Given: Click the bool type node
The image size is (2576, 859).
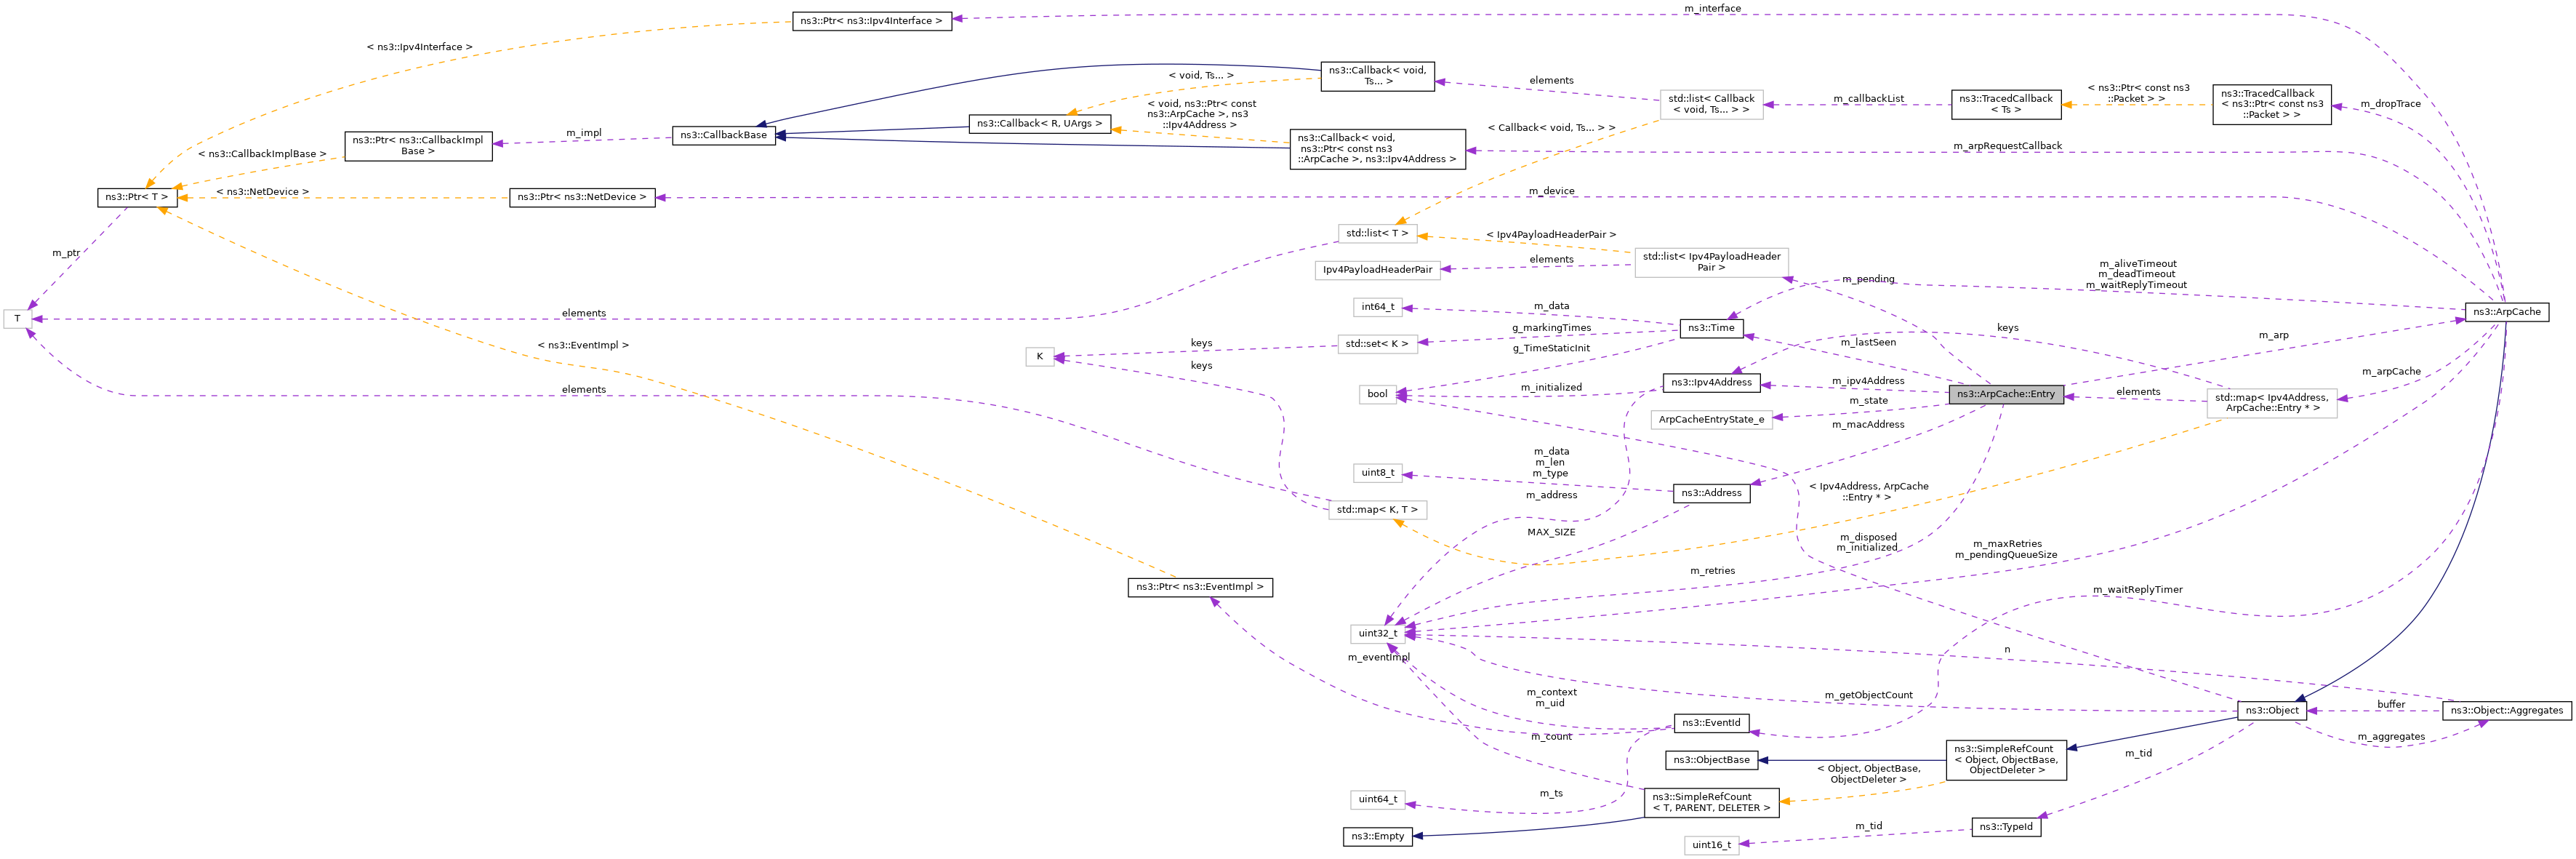Looking at the screenshot, I should pyautogui.click(x=1377, y=393).
